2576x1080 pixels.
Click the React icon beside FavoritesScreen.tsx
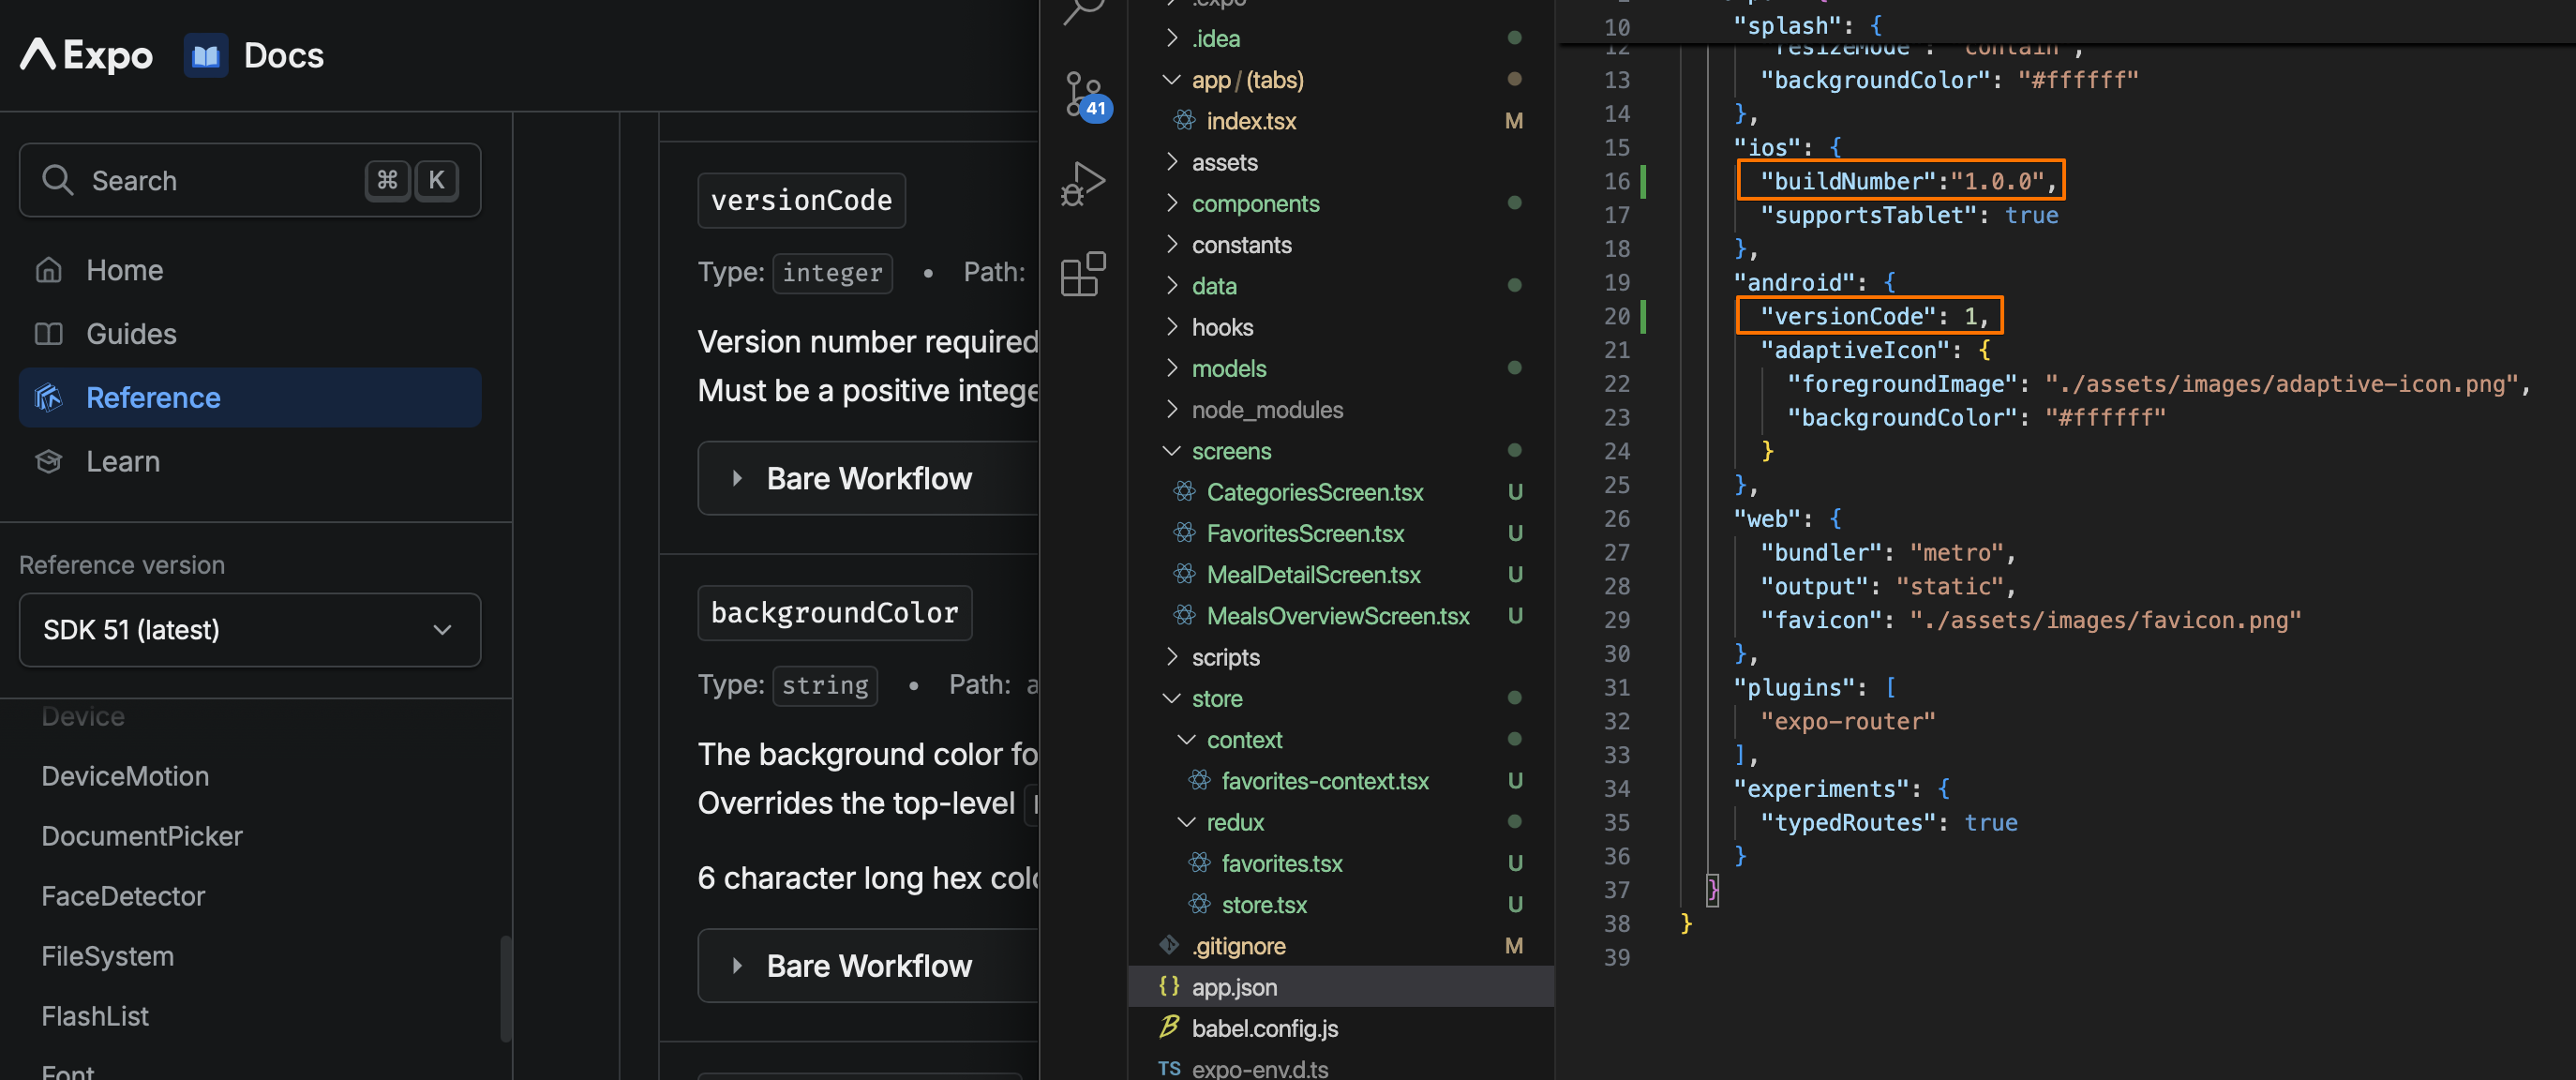pos(1184,533)
